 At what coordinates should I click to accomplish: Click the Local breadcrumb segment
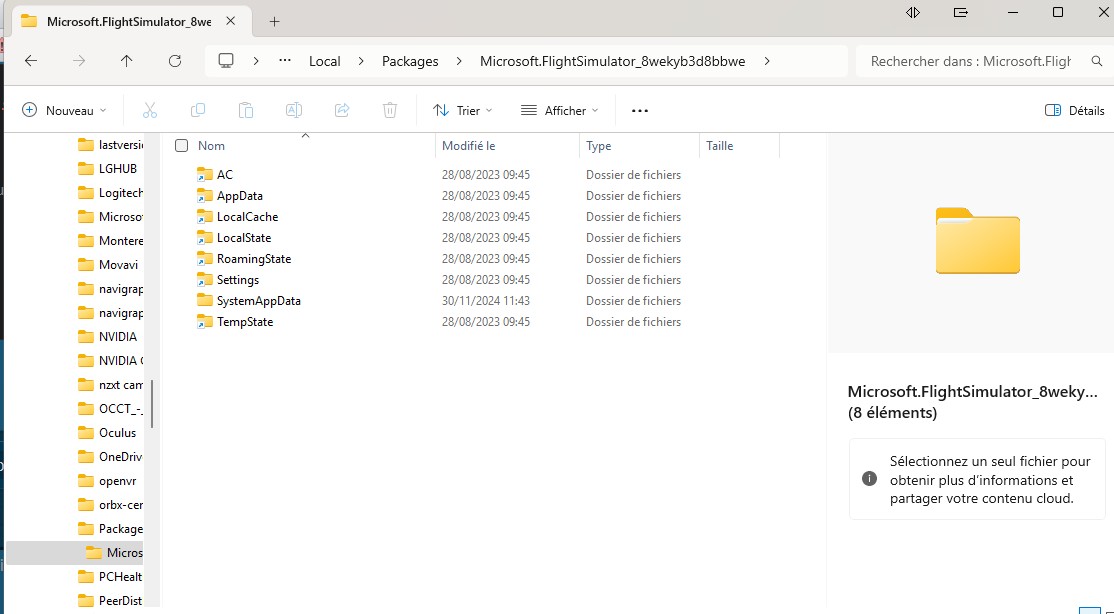(x=325, y=61)
